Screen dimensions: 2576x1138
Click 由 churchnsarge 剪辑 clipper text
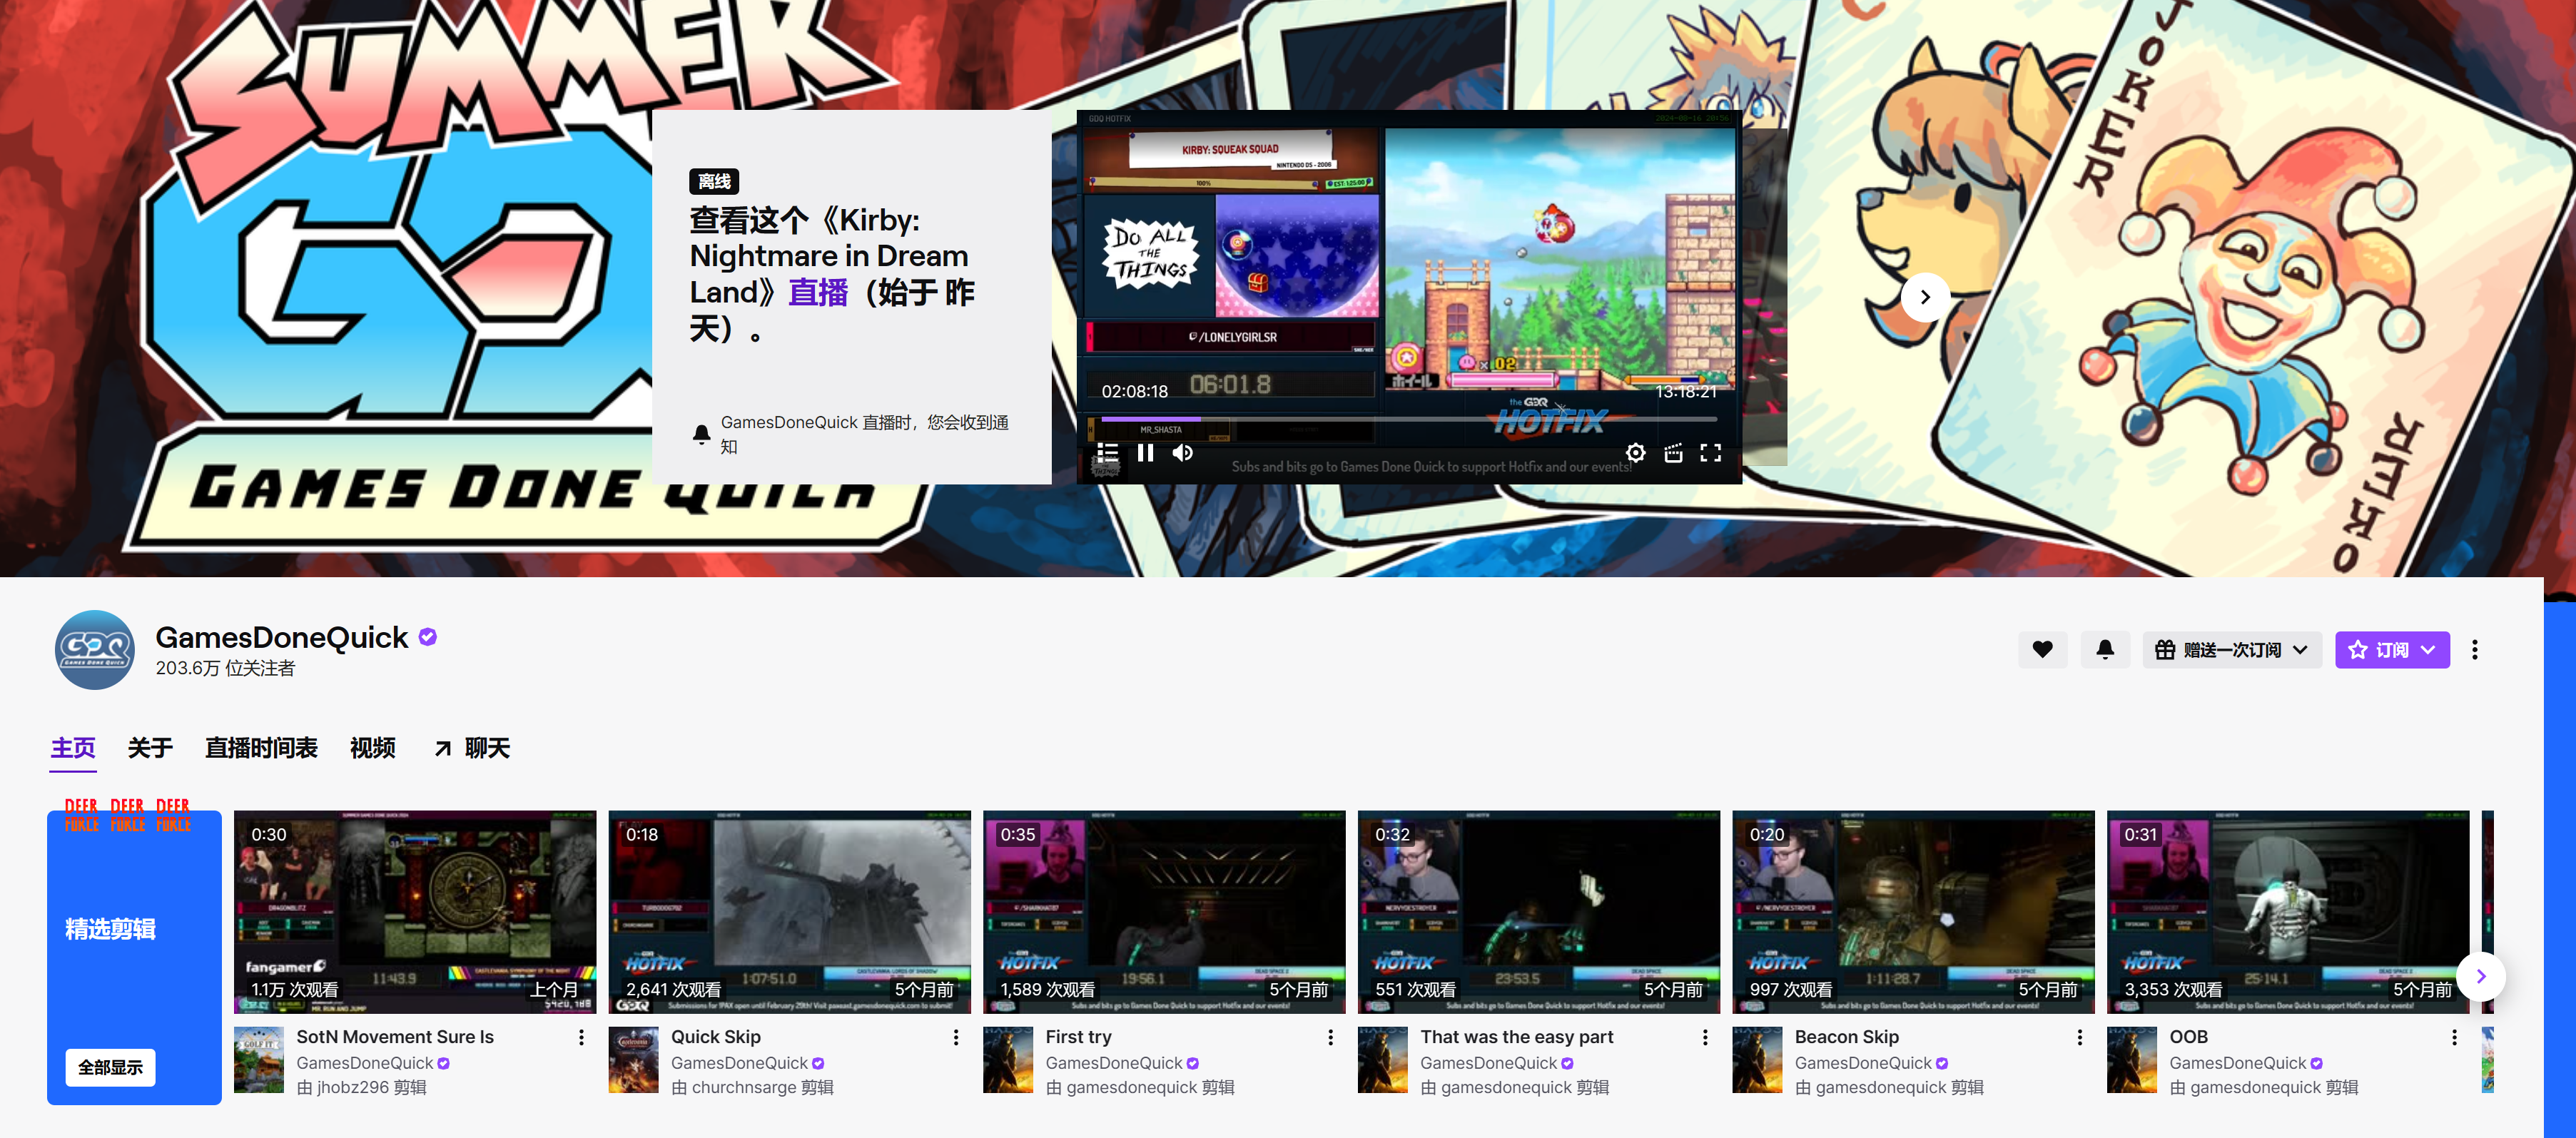(752, 1087)
